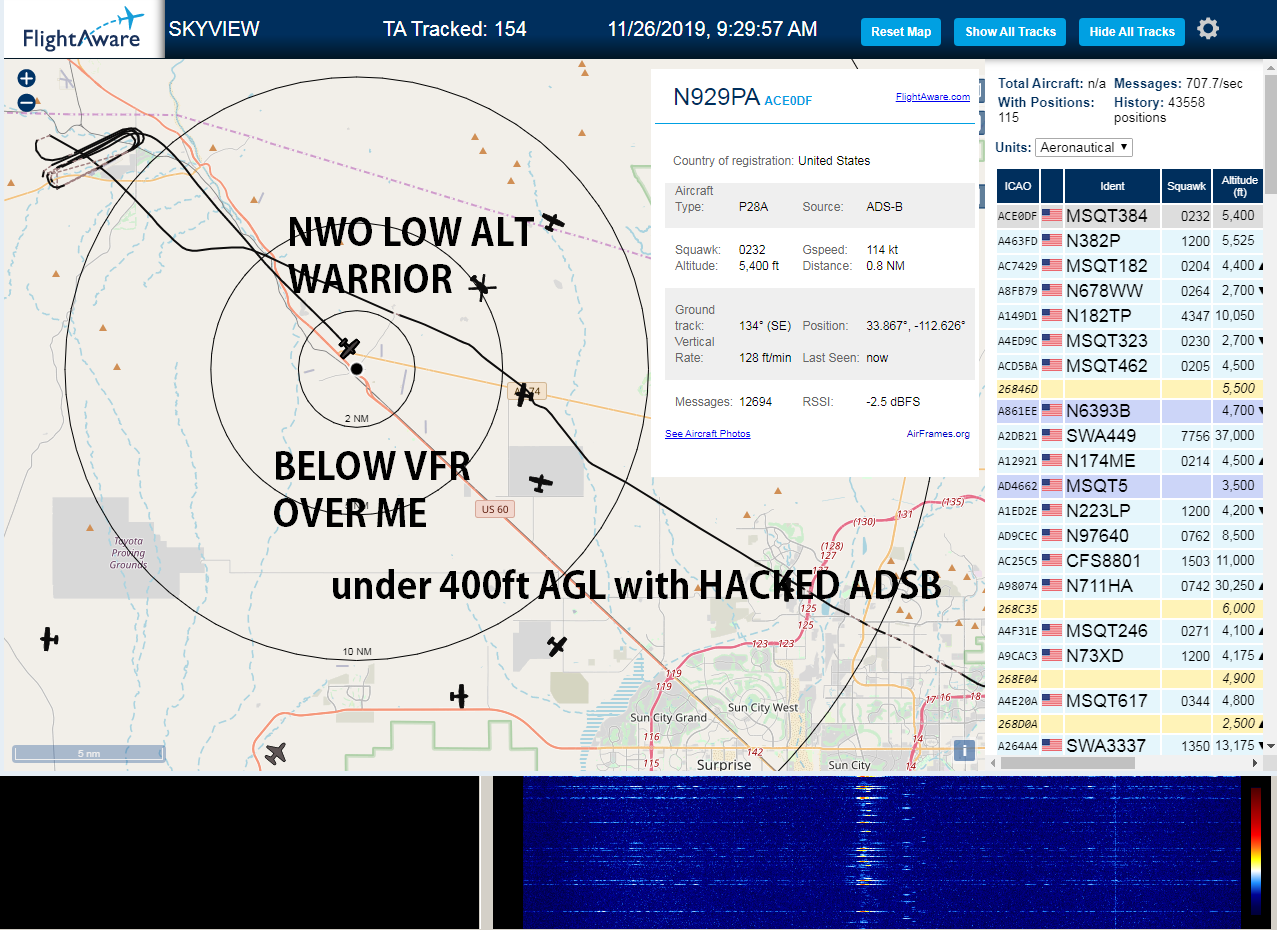Select the 26846D row with altitude 5,500
Screen dimensions: 1277x931
tap(1130, 389)
